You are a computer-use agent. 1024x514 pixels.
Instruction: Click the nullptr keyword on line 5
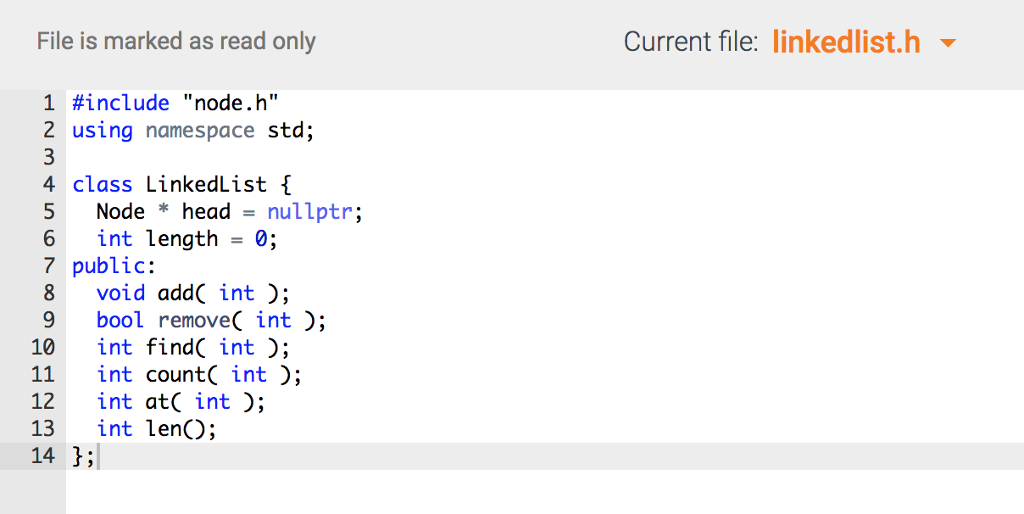tap(310, 212)
